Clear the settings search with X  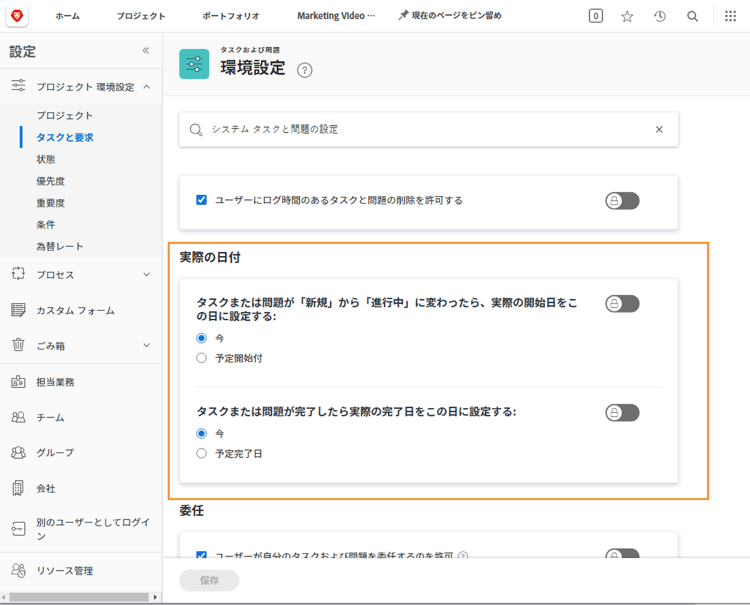pos(659,130)
